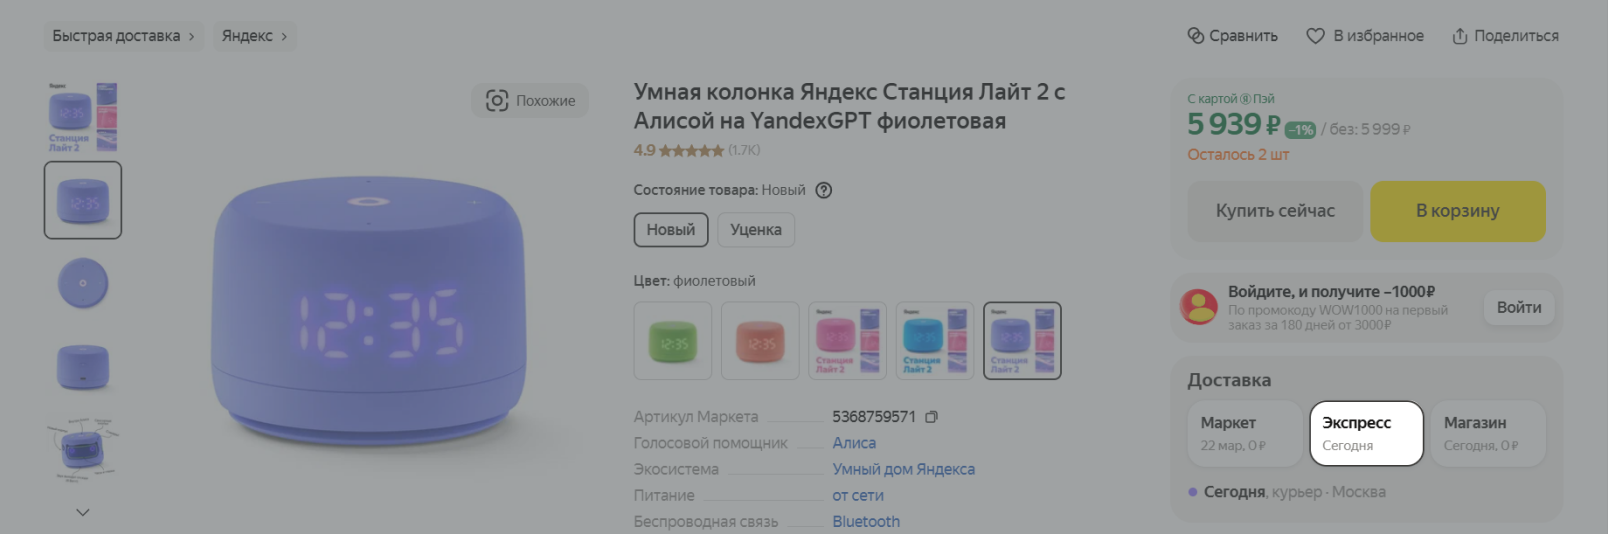
Task: Open the Яндекс breadcrumb
Action: pyautogui.click(x=255, y=36)
